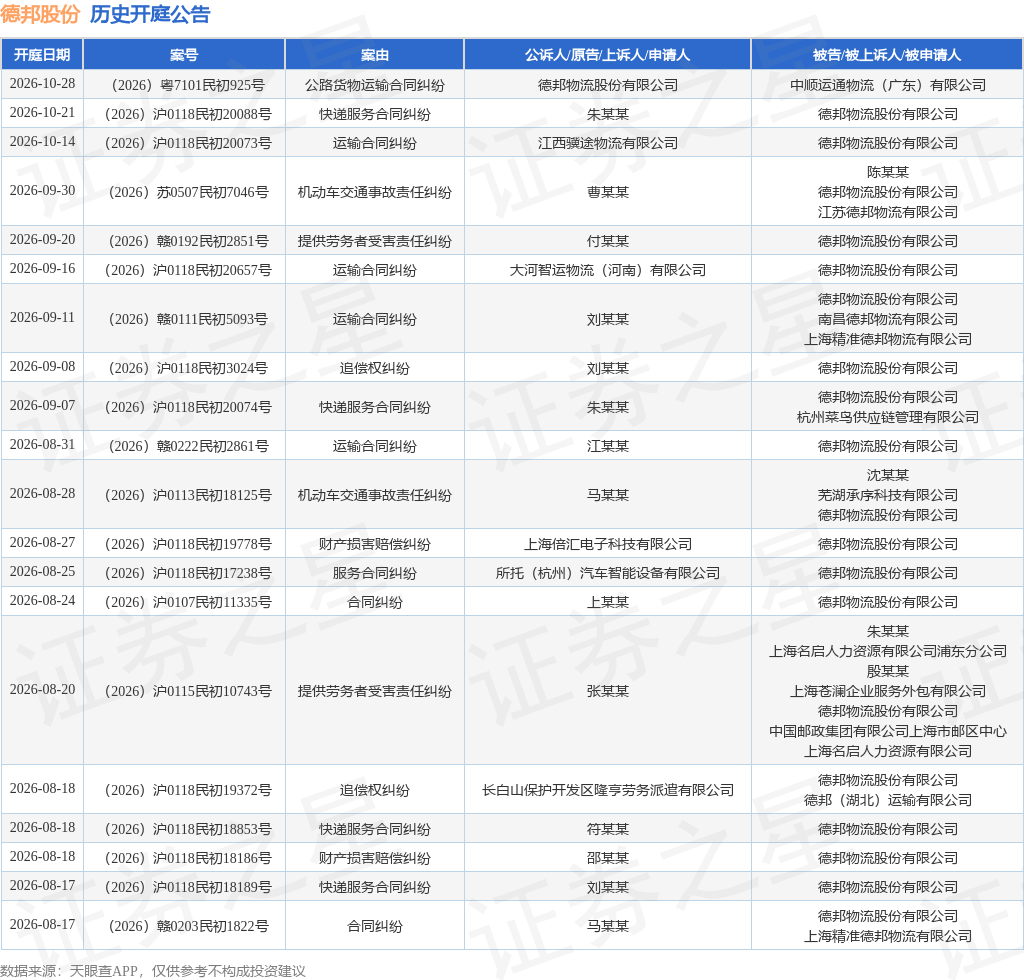Image resolution: width=1024 pixels, height=980 pixels.
Task: Open the 德邦股份 title link
Action: [x=40, y=14]
